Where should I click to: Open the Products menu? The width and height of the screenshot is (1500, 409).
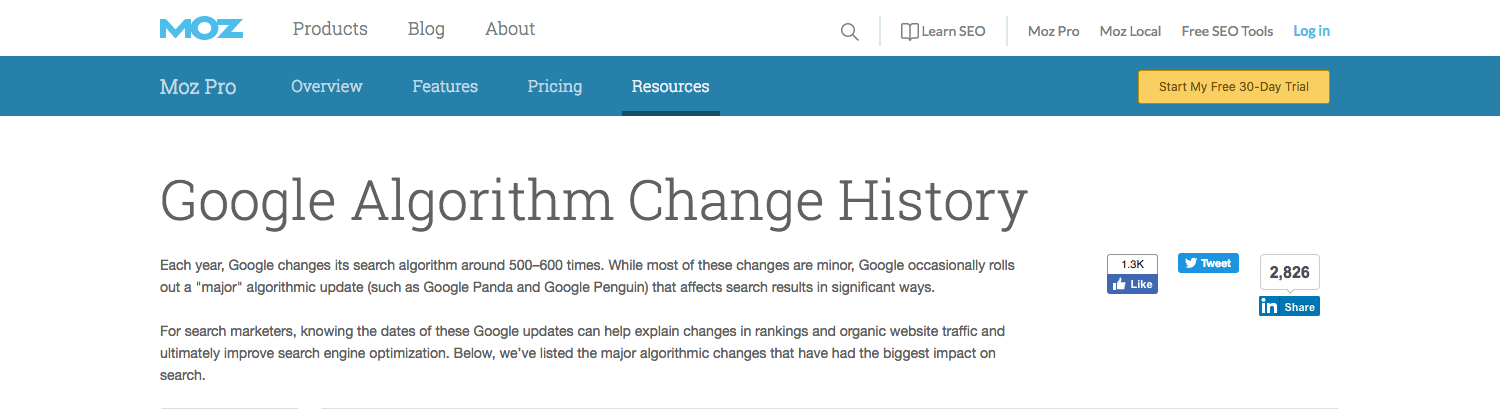click(330, 29)
